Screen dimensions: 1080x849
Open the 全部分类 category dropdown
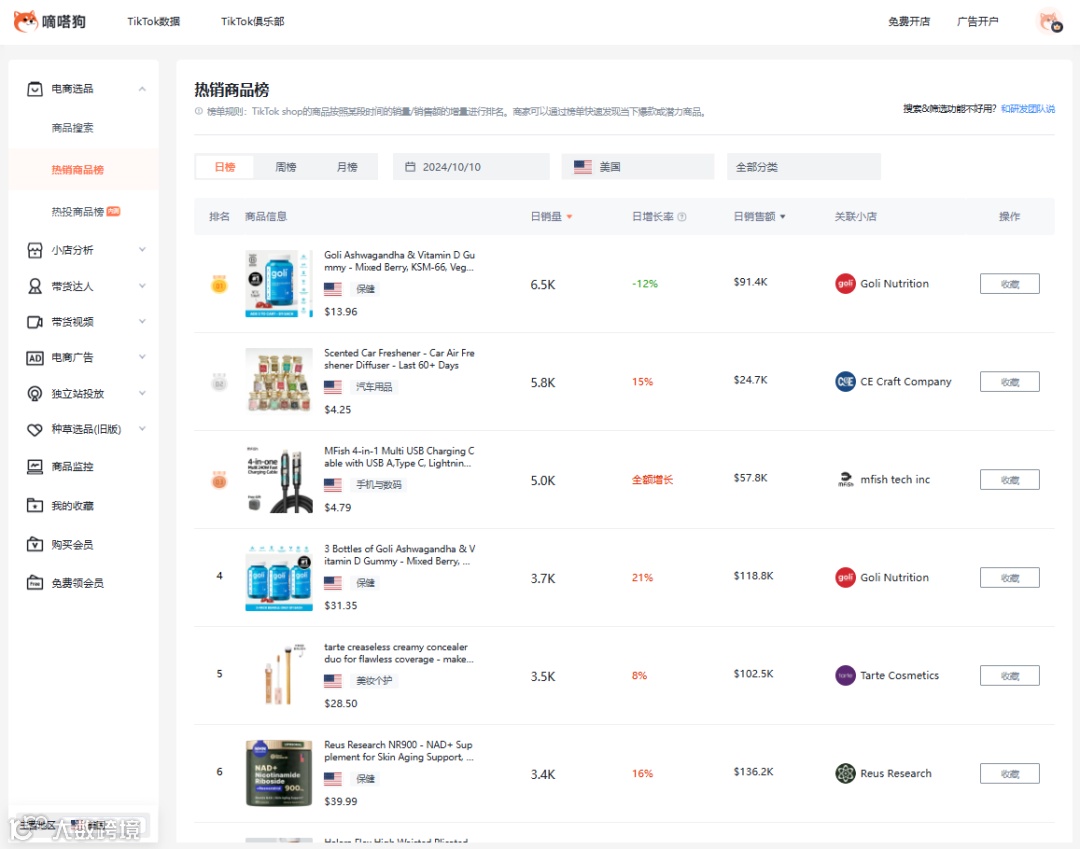coord(804,167)
